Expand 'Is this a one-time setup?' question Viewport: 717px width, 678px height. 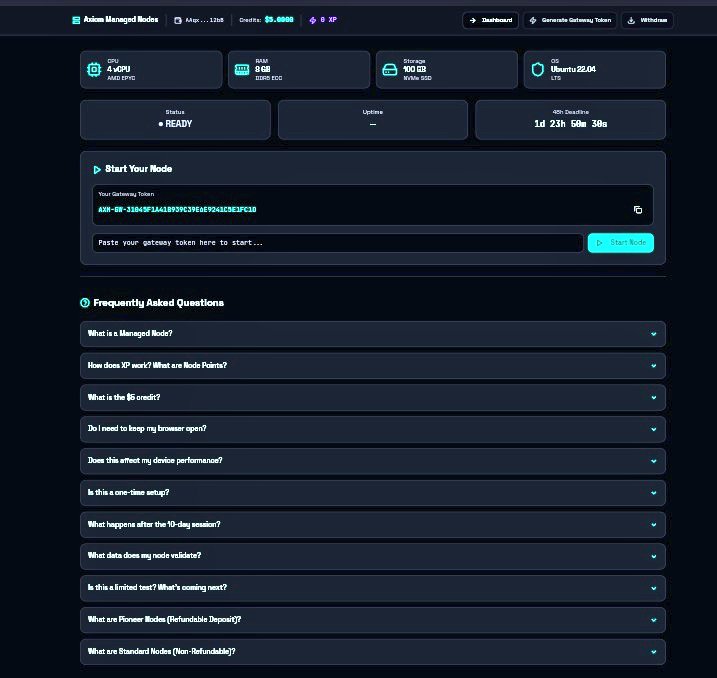click(373, 492)
